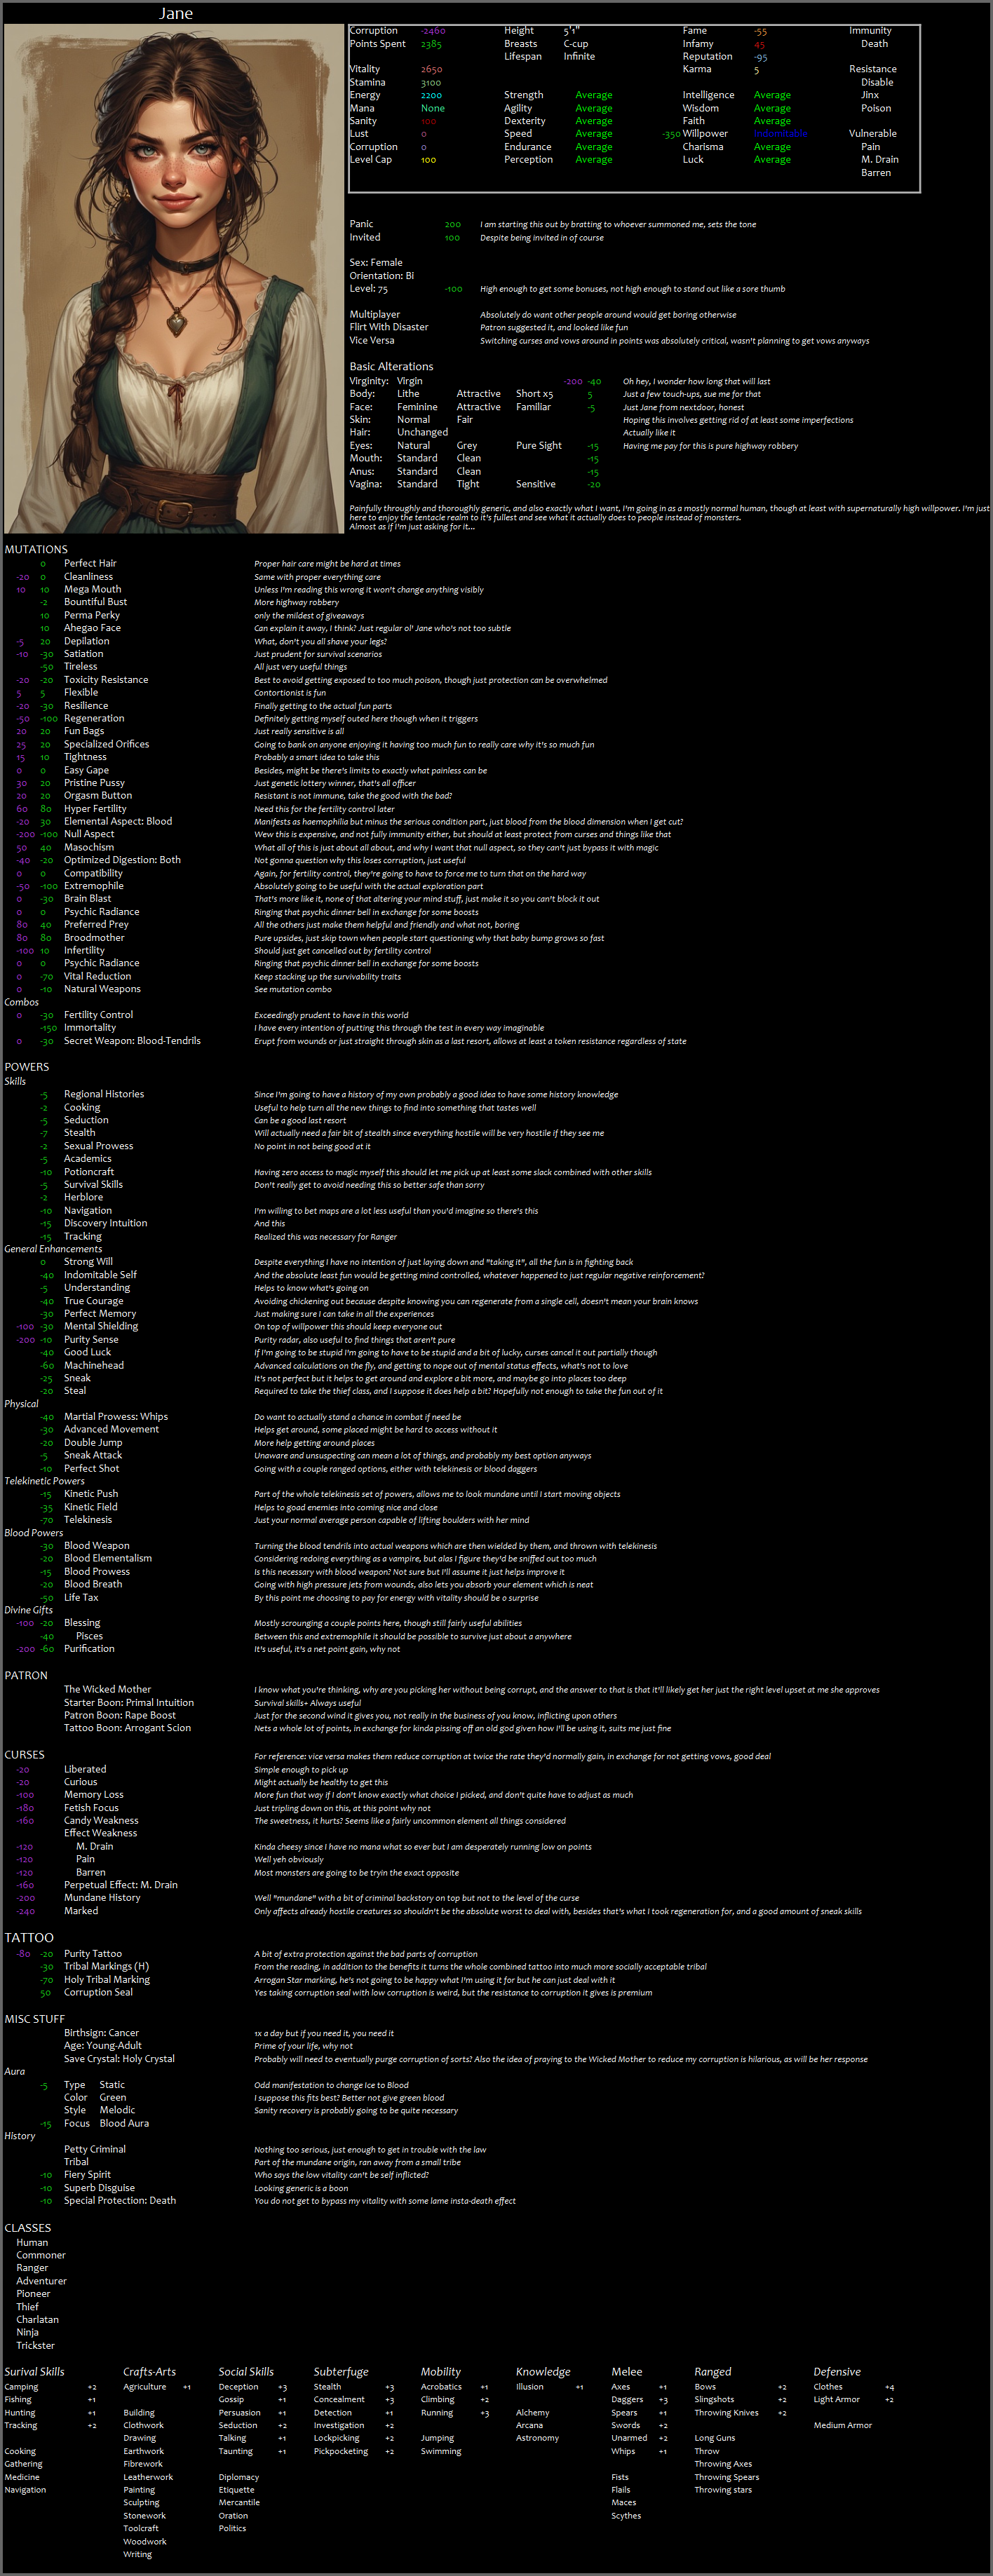Click the "Candy Weakness" curse
Viewport: 993px width, 2576px height.
coord(101,1820)
